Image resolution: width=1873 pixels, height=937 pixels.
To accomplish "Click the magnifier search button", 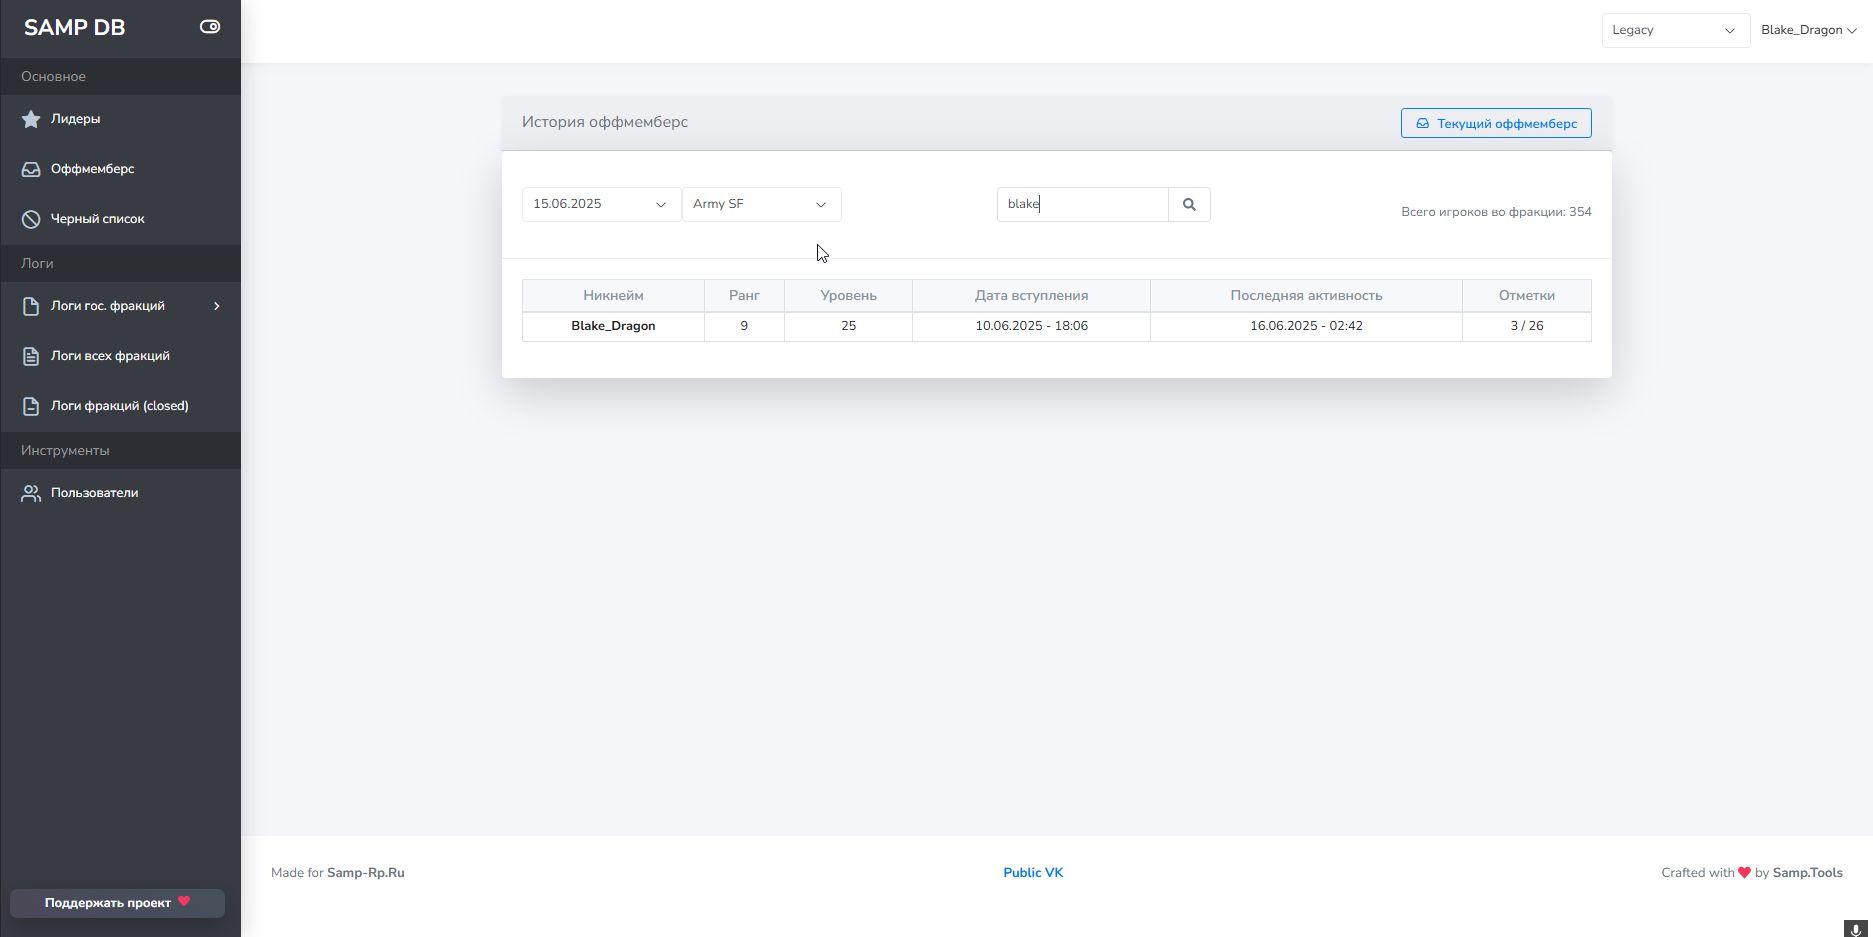I will 1189,204.
